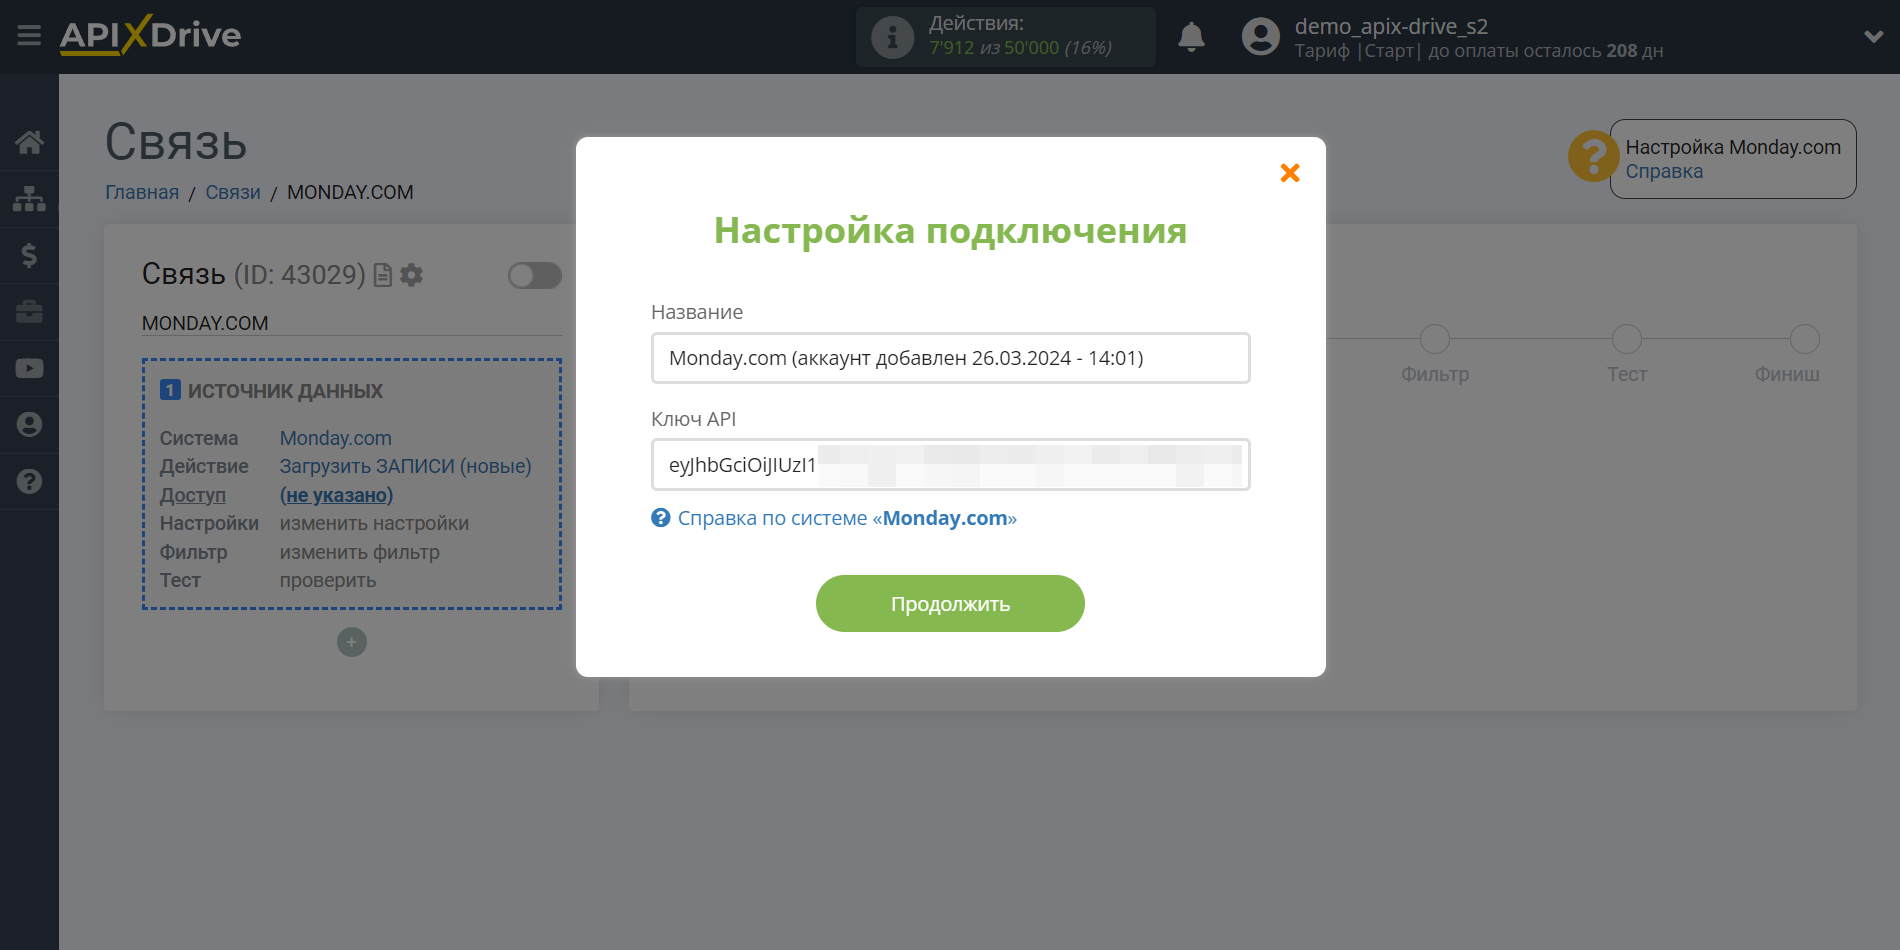Open help question icon in sidebar
Screen dimensions: 1900x950
[x=29, y=481]
